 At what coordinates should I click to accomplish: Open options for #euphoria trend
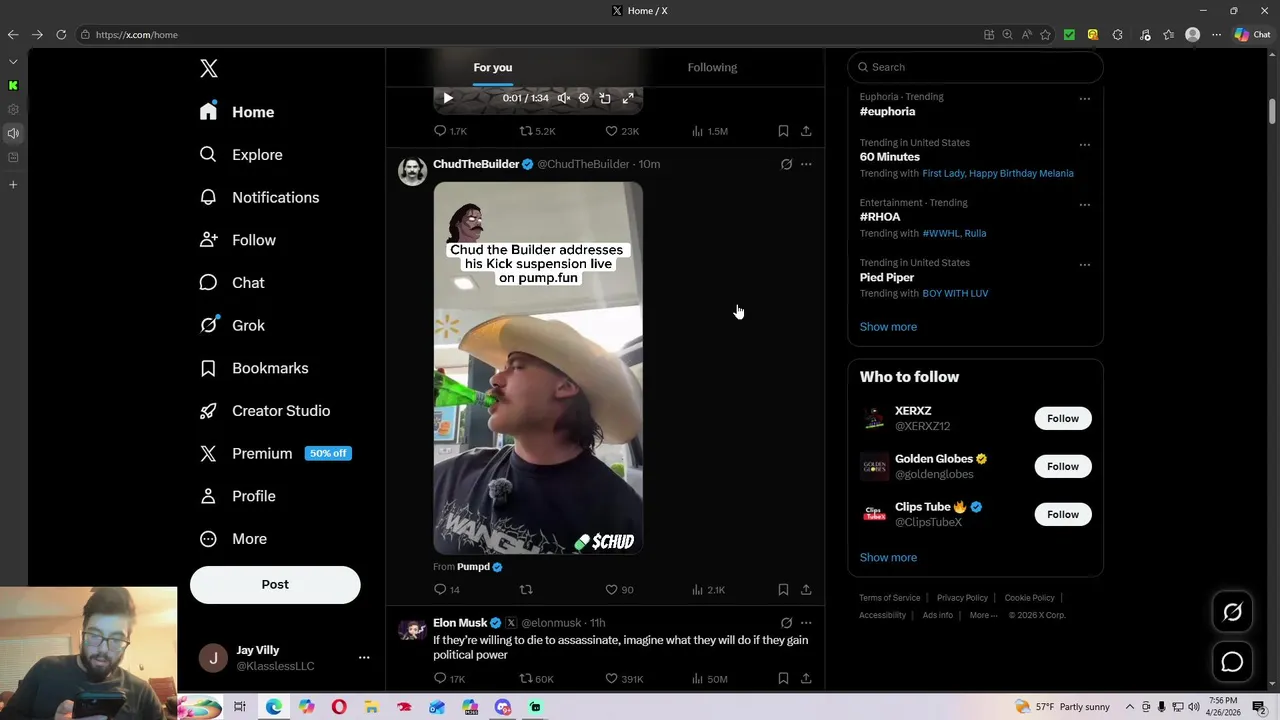click(1085, 98)
